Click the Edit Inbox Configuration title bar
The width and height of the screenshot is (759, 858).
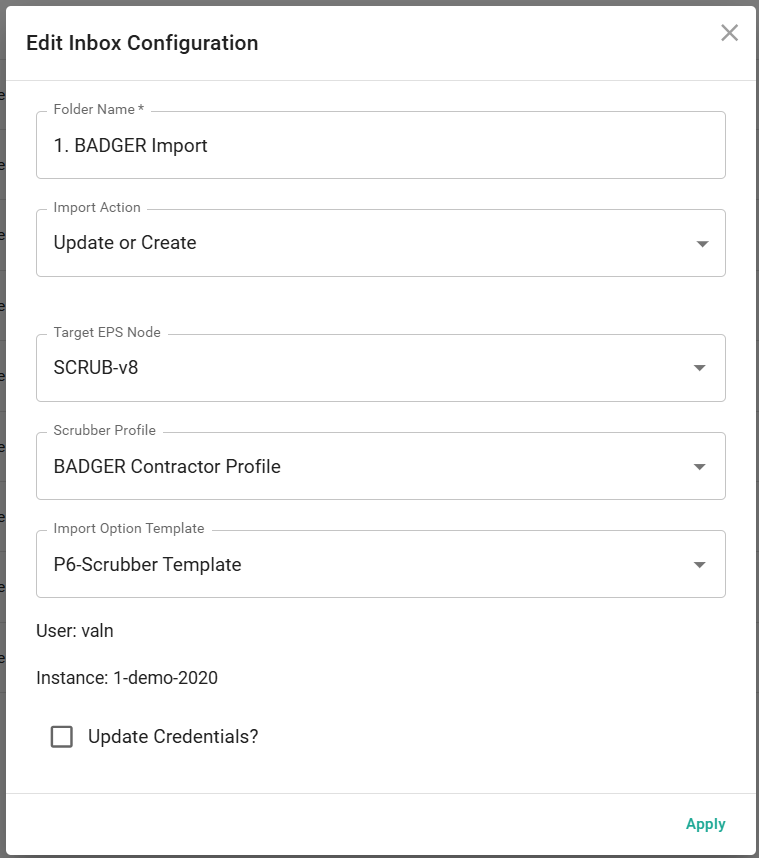[143, 43]
